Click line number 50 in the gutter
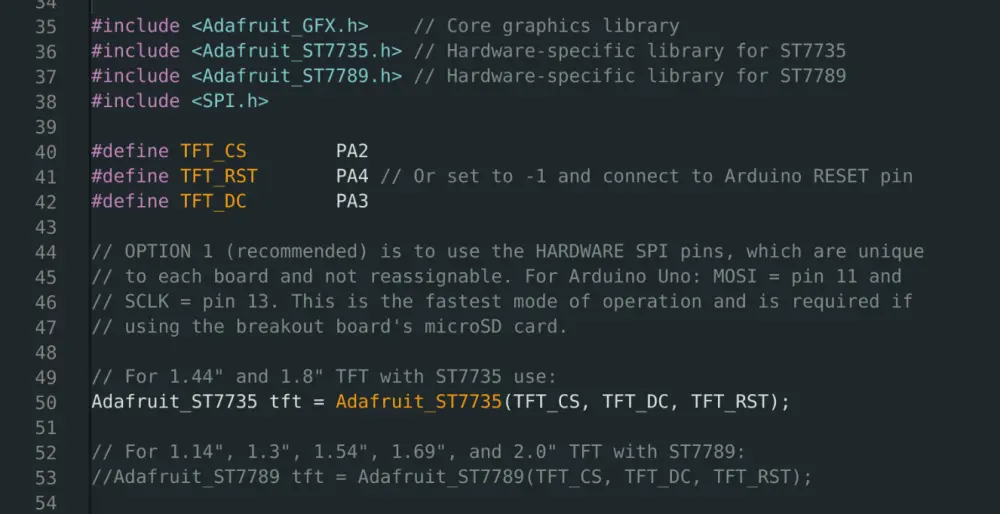The width and height of the screenshot is (1000, 514). (46, 403)
